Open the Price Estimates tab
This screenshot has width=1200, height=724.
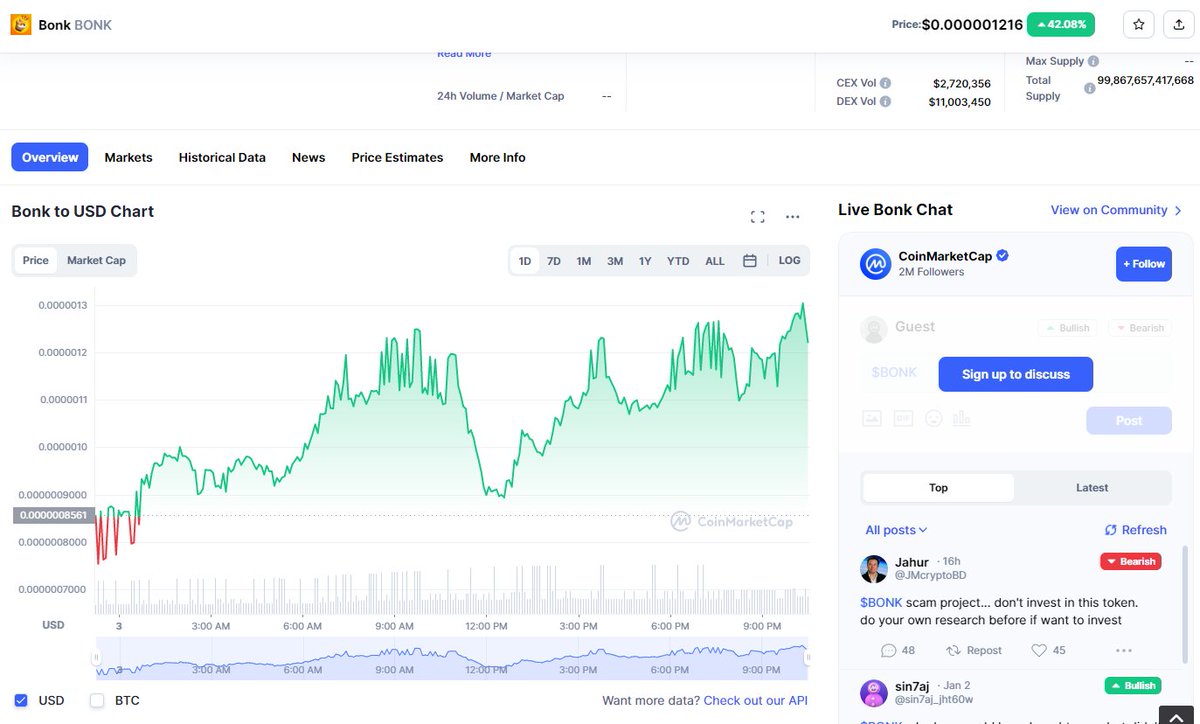point(397,158)
